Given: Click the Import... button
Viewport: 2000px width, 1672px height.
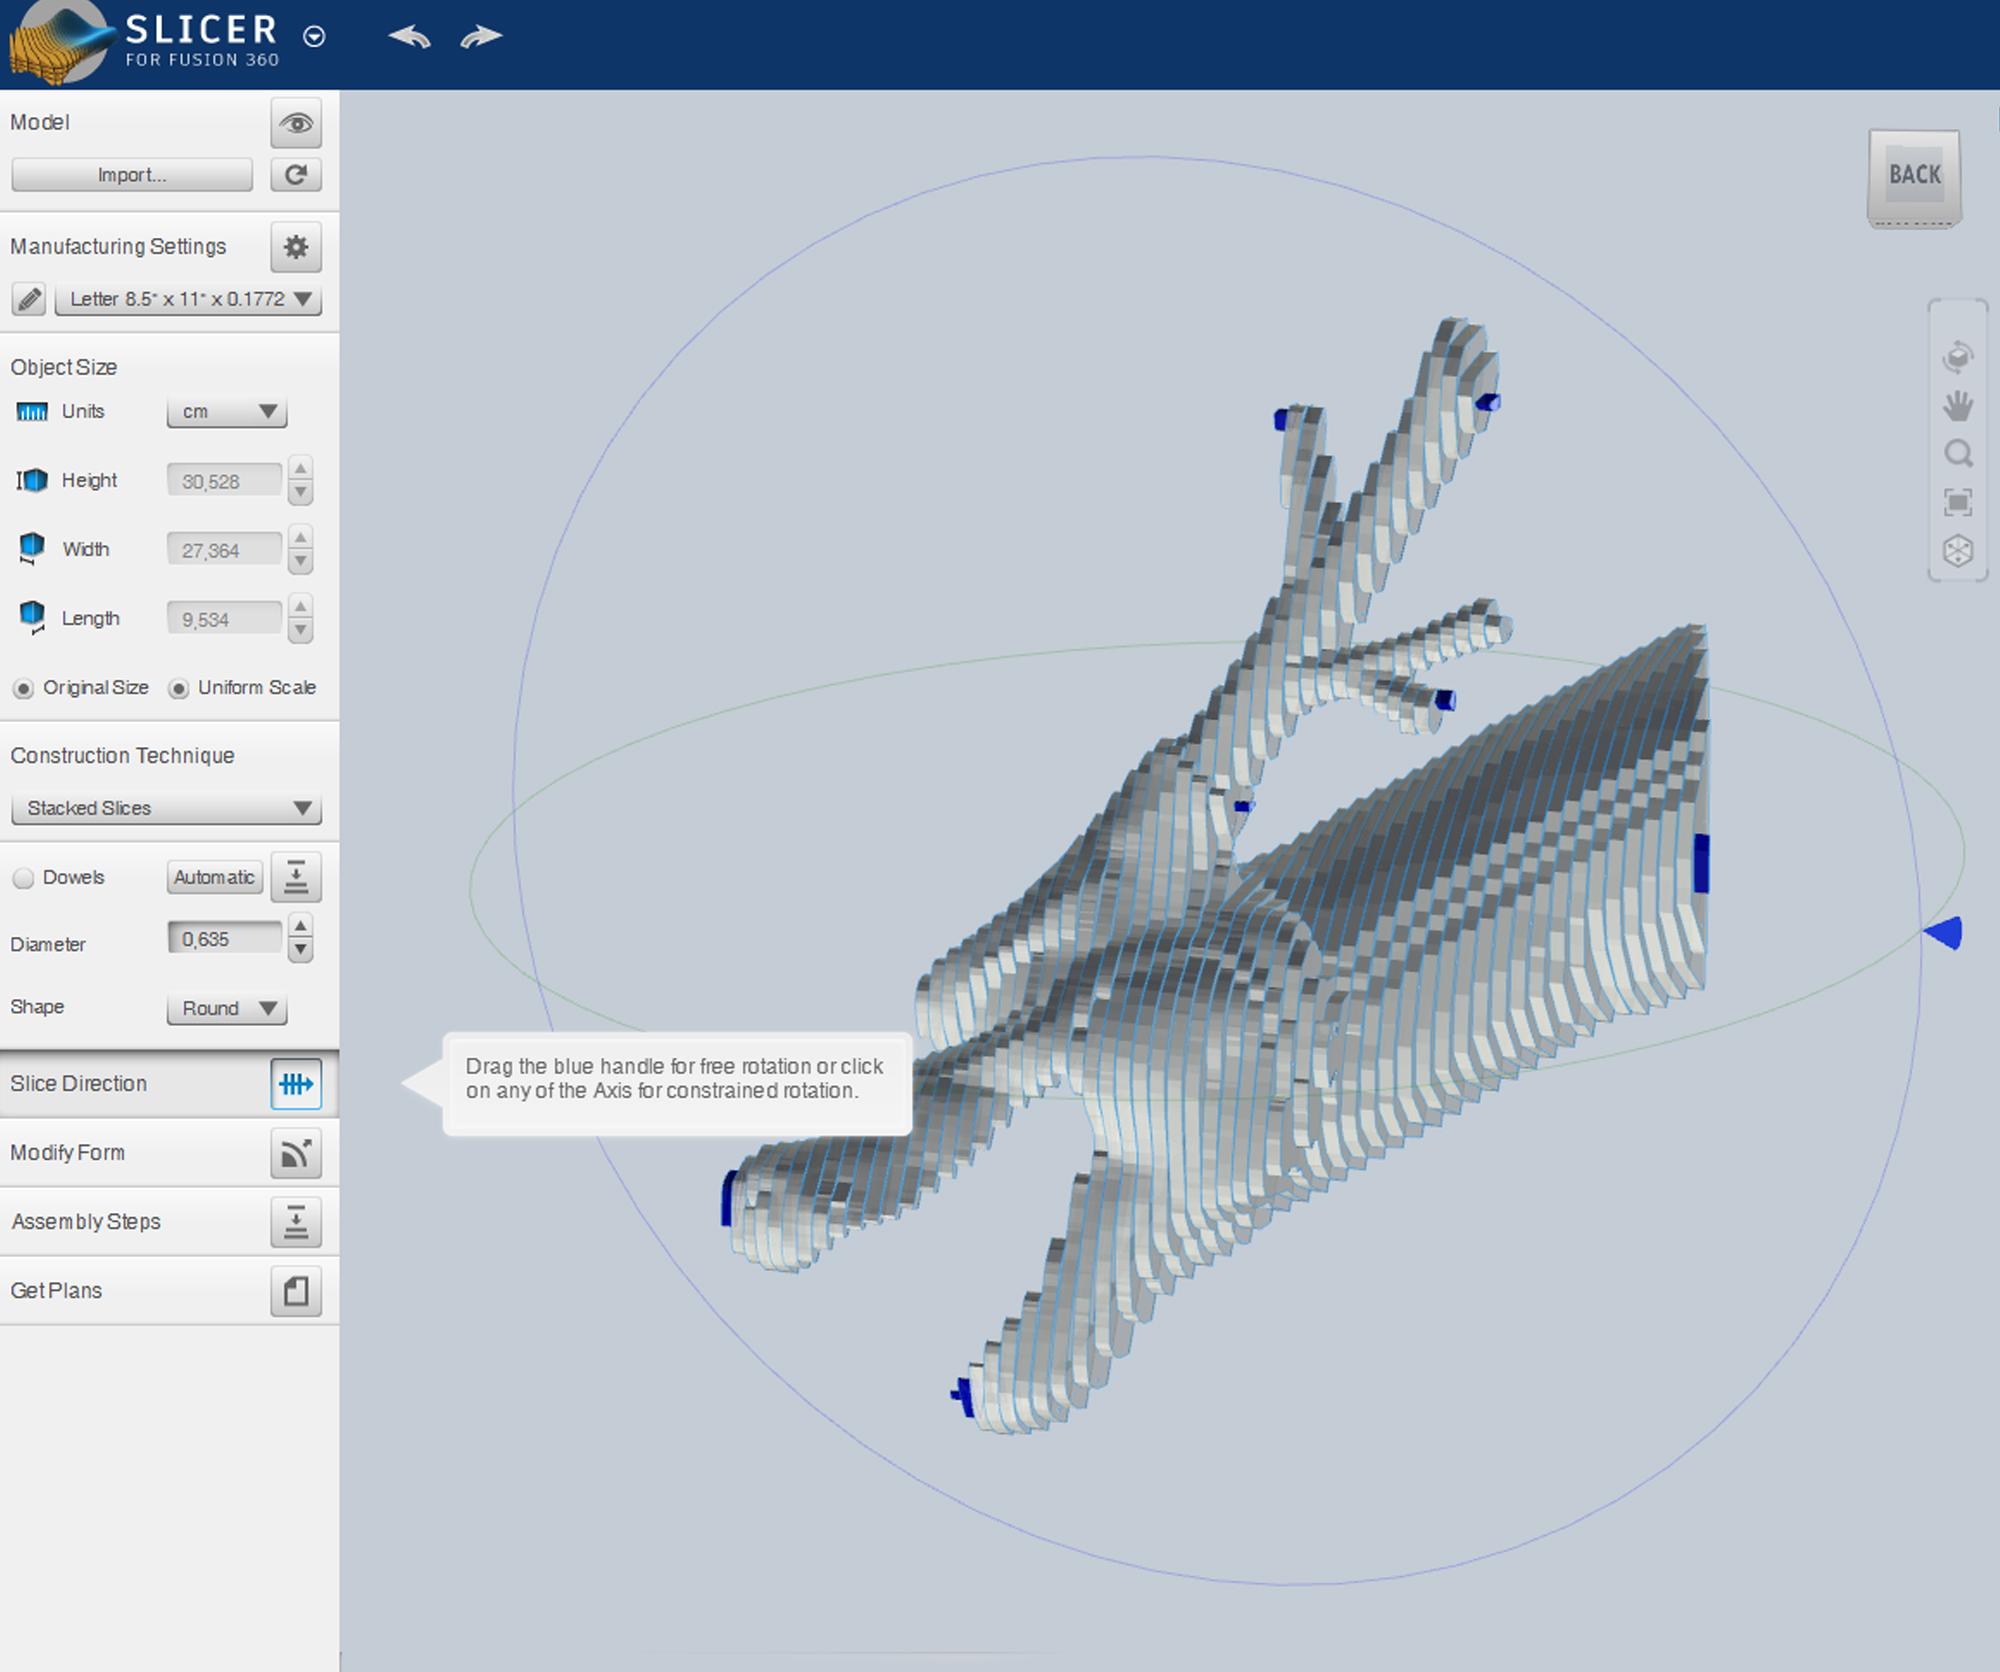Looking at the screenshot, I should [131, 175].
